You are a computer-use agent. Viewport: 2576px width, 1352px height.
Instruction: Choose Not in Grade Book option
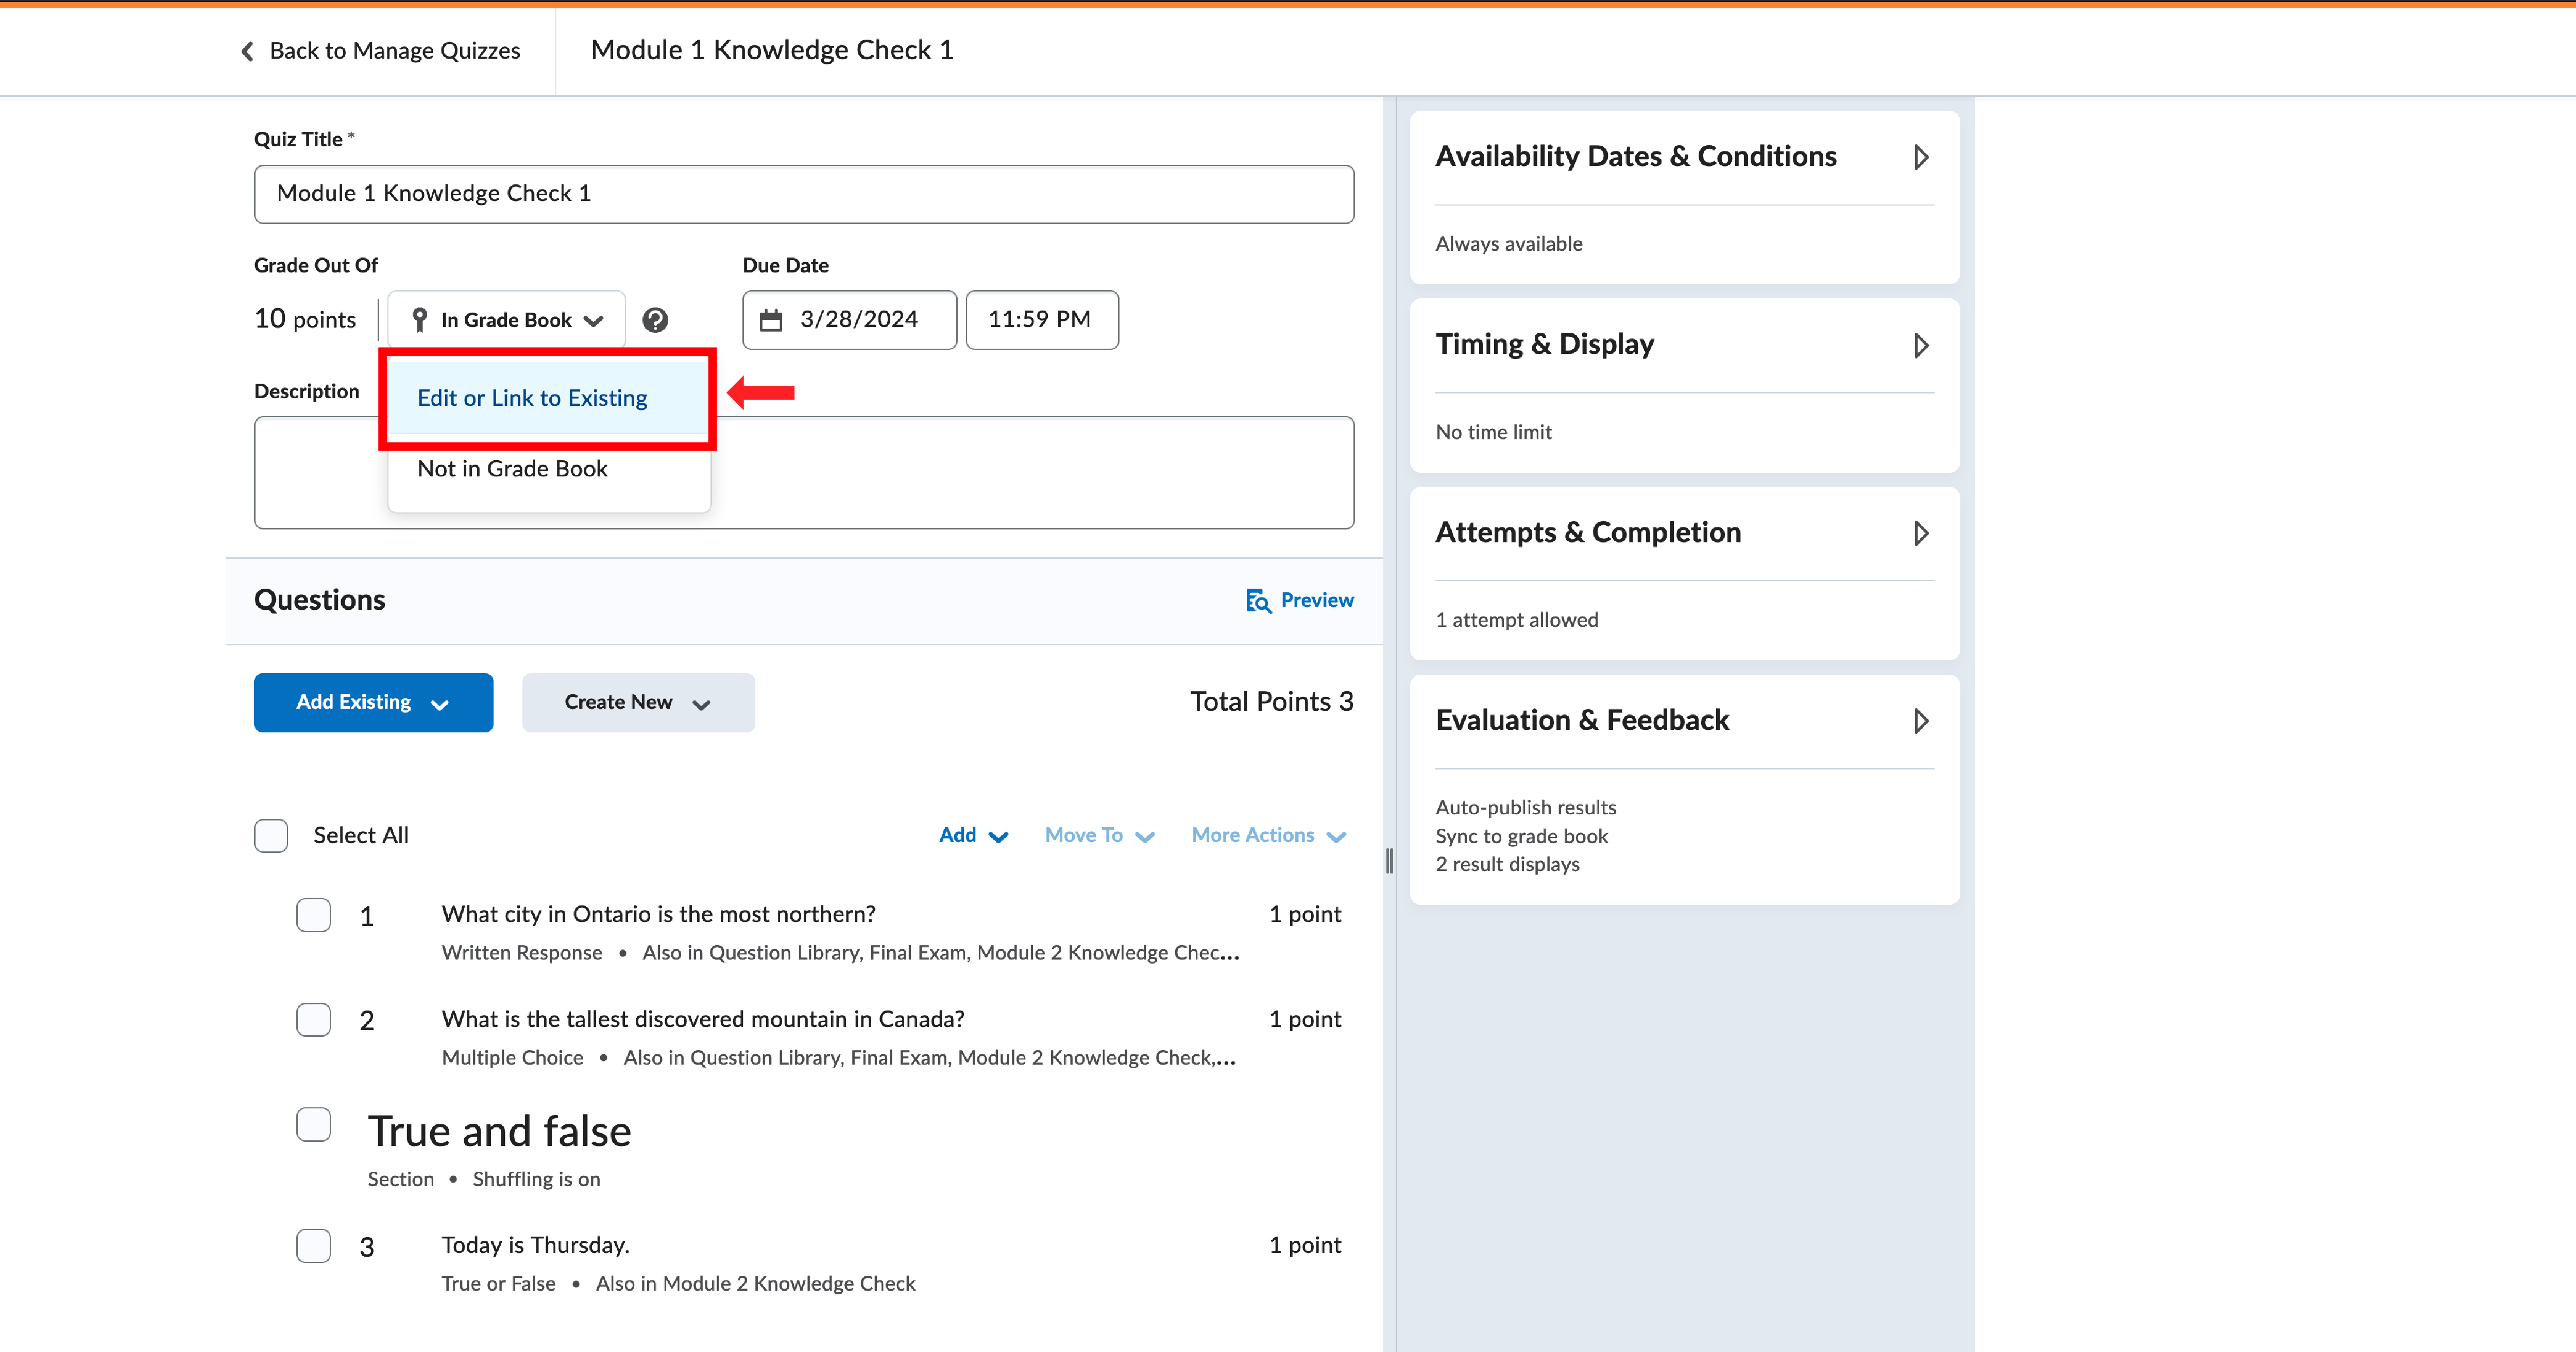[x=512, y=469]
